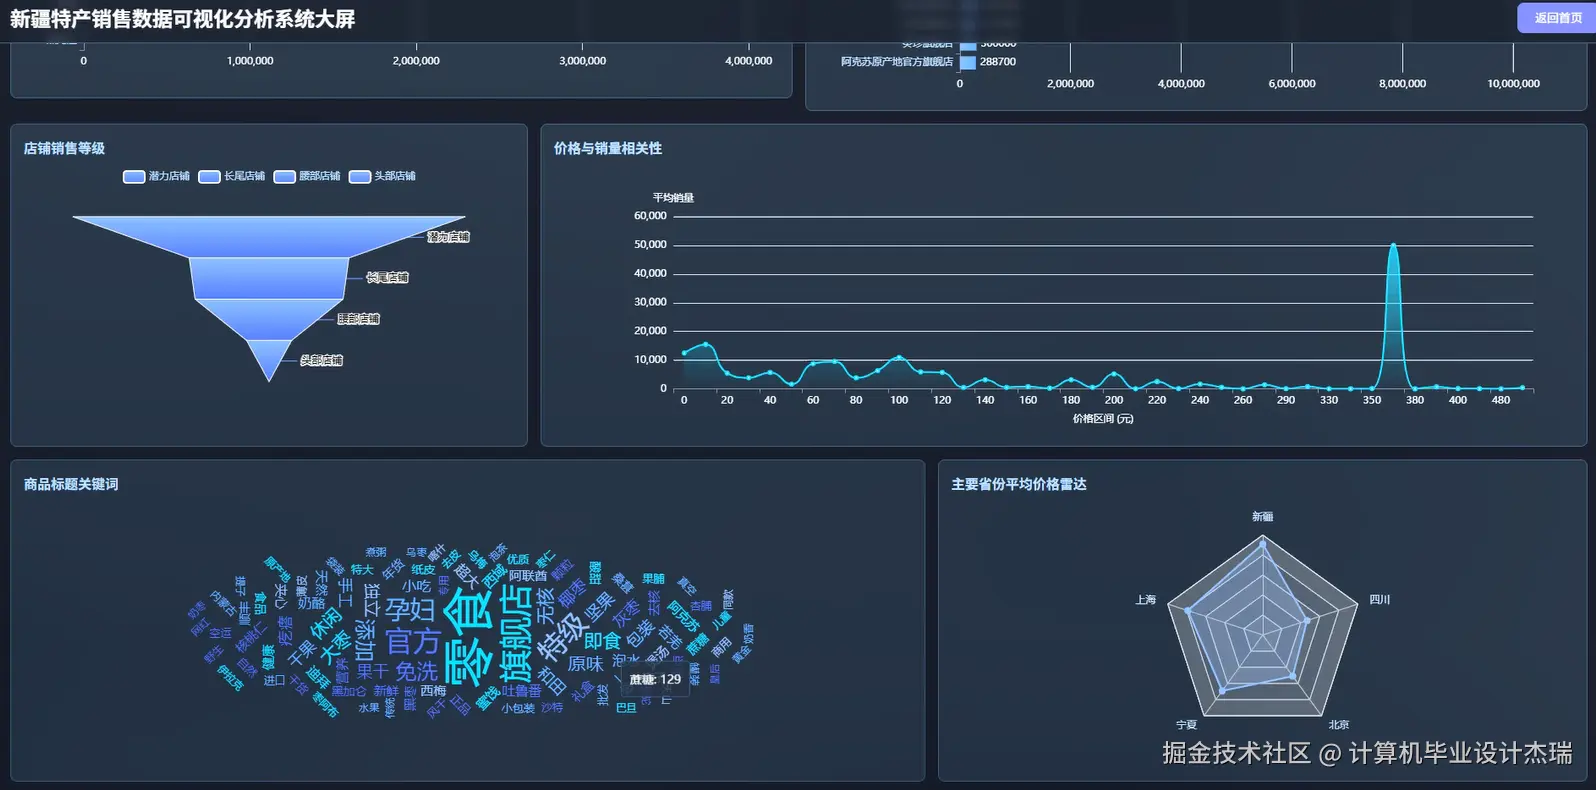
Task: Click the 上海 axis label on the radar
Action: (1146, 600)
